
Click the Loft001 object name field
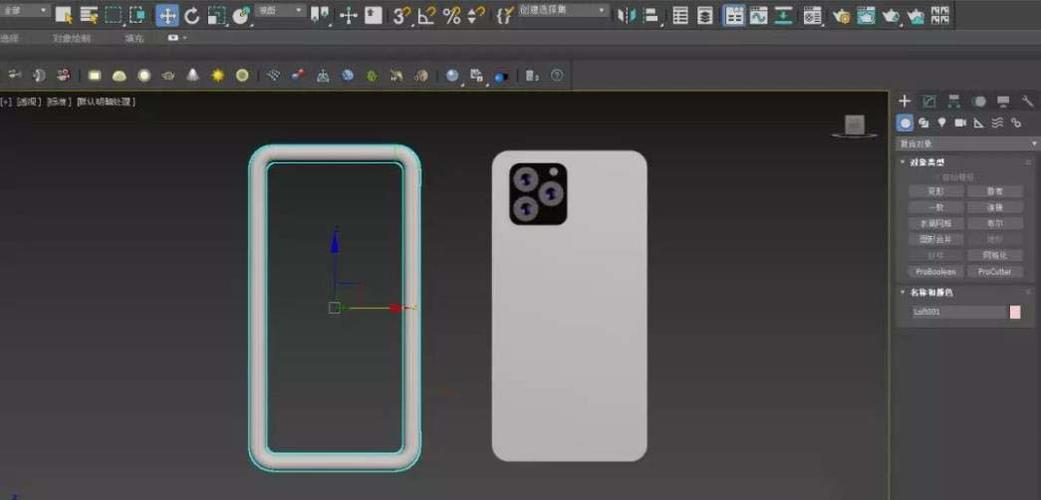(x=959, y=312)
